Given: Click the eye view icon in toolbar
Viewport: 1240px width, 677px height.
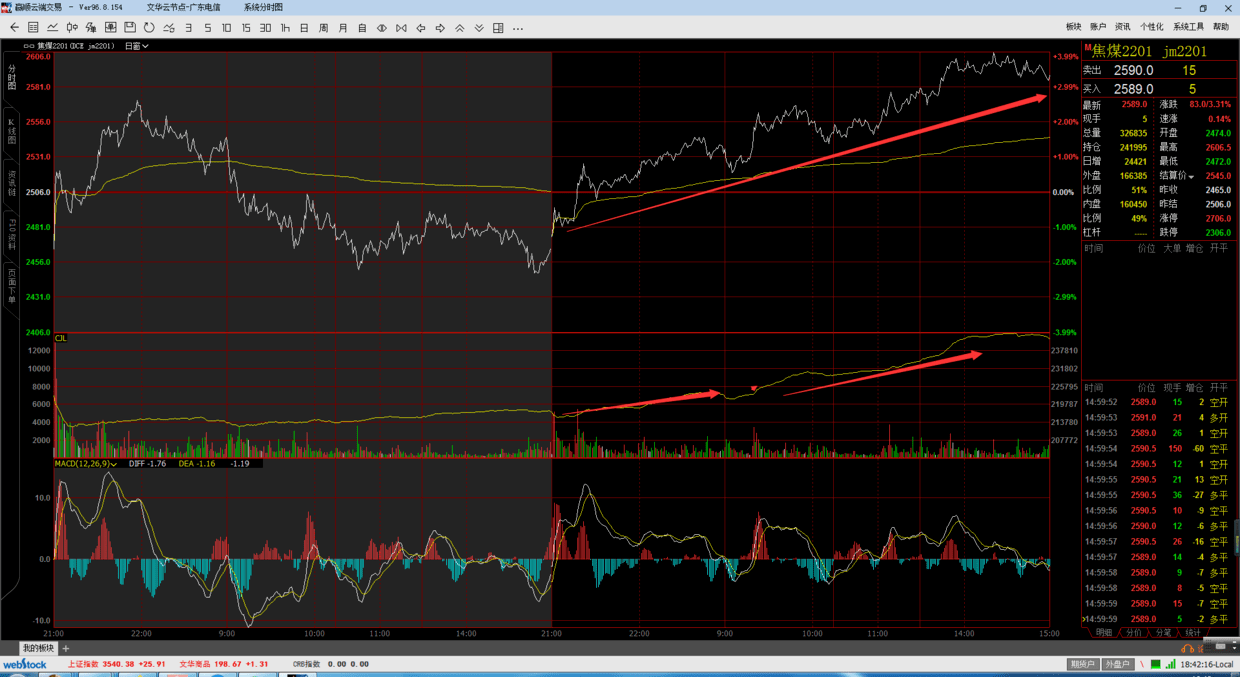Looking at the screenshot, I should click(x=381, y=28).
